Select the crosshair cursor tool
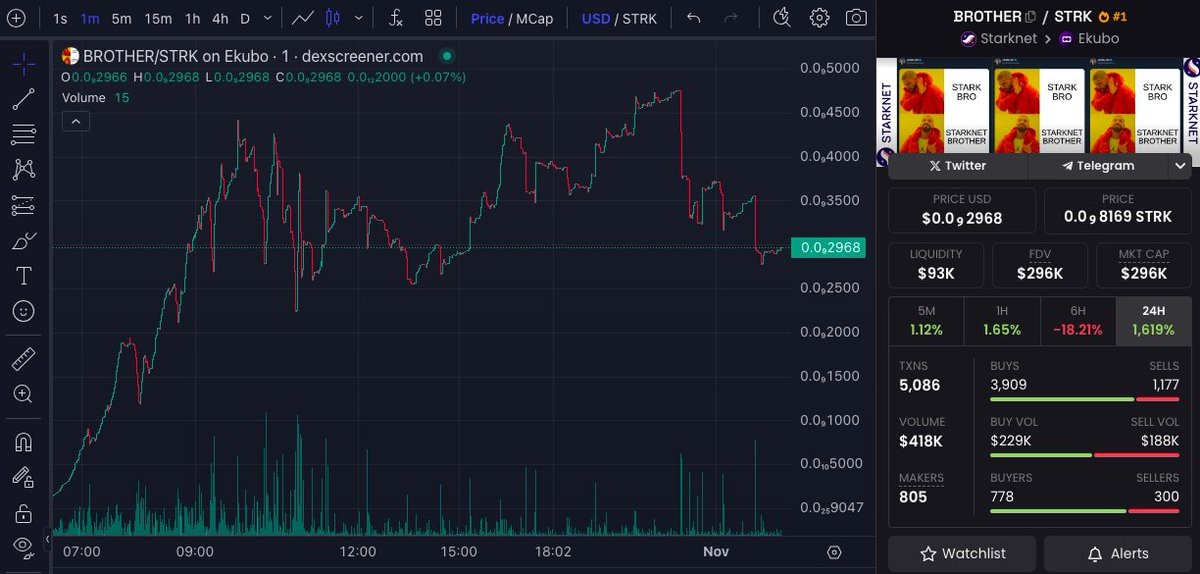1200x574 pixels. coord(24,64)
